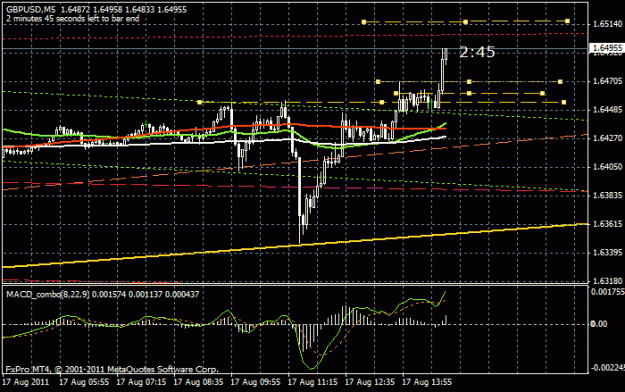
Task: Click the '17 Aug 2011' date label
Action: (26, 382)
